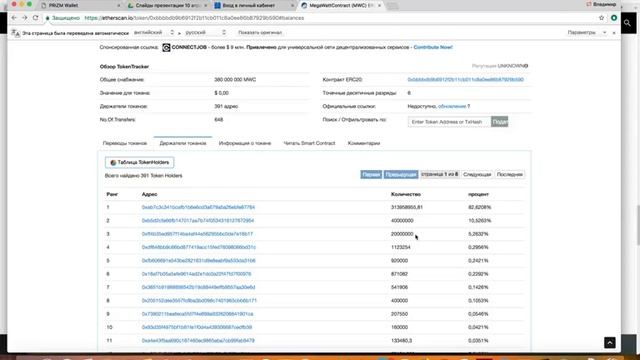Click the Показать оригинал button
Viewport: 640px width, 360px height.
tap(260, 32)
